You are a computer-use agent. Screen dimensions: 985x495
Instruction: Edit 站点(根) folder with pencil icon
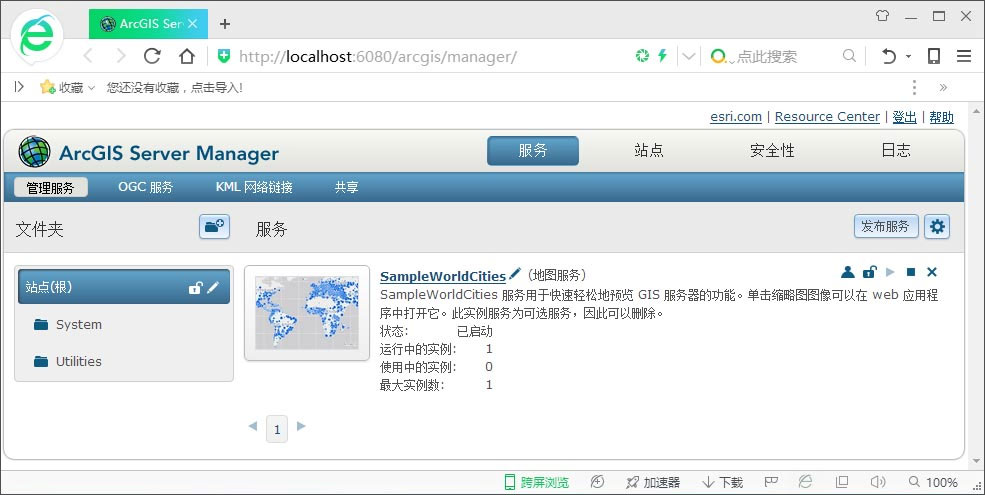(214, 287)
